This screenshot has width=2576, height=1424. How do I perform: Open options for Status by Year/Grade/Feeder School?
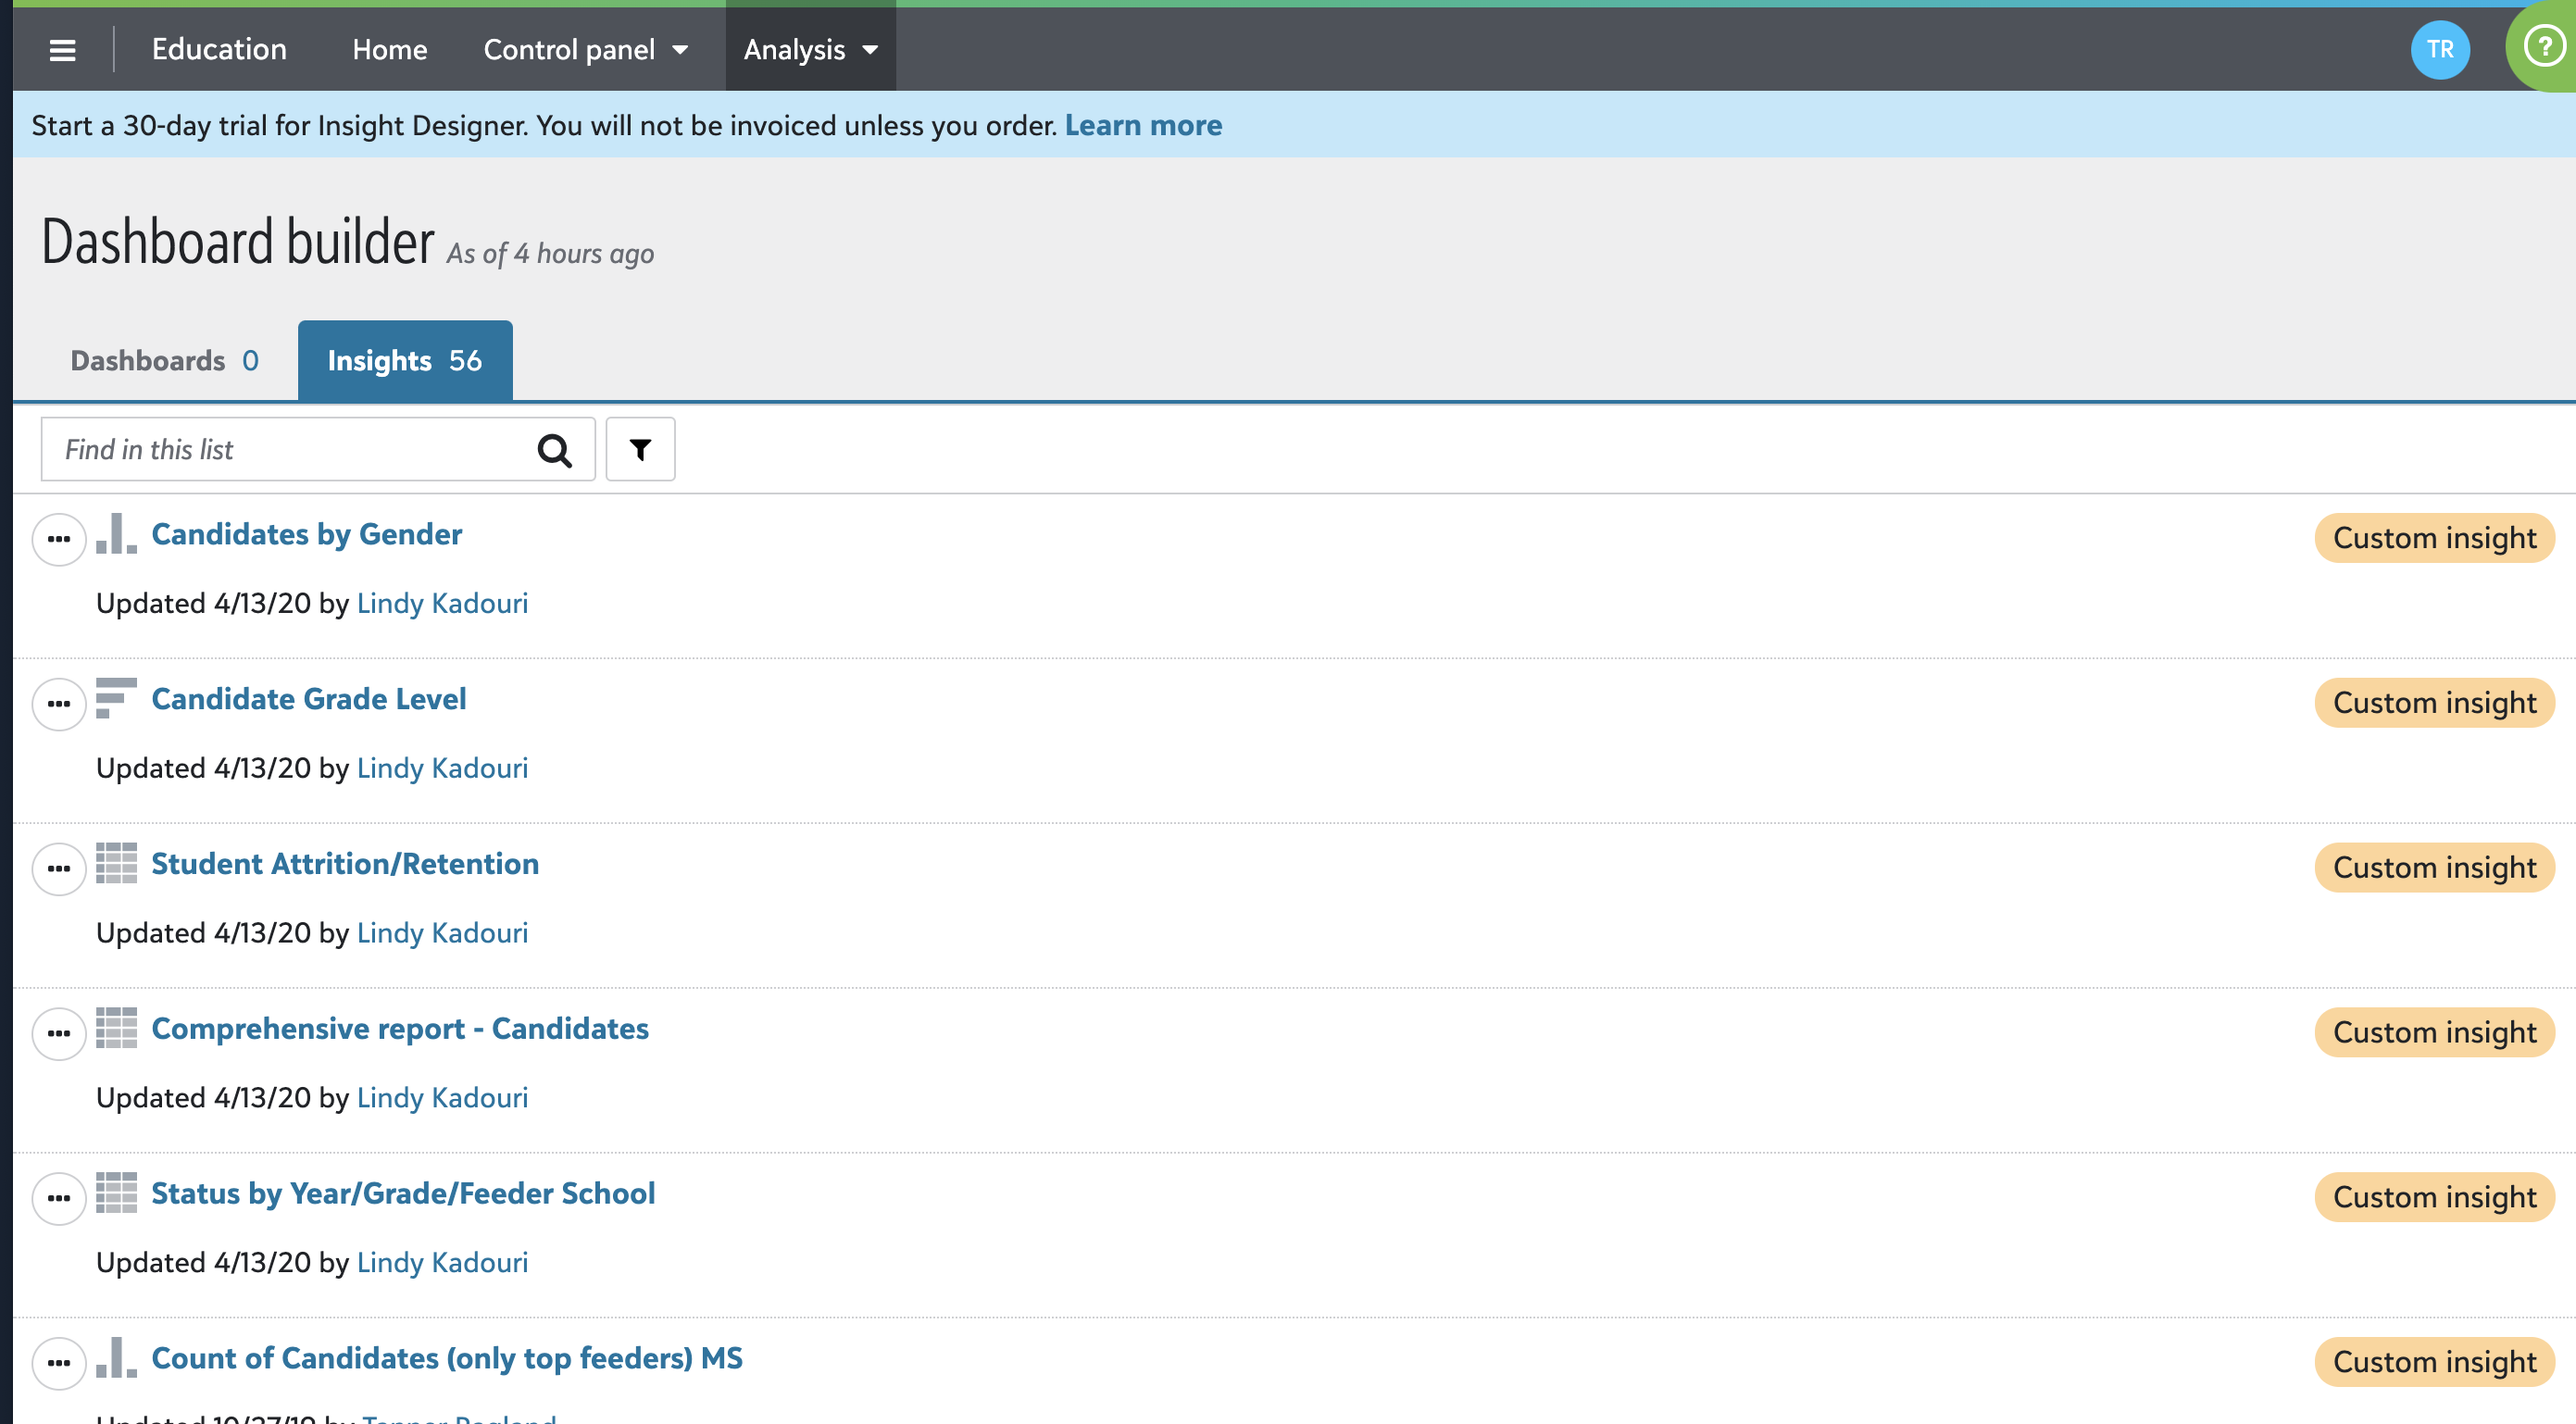[x=57, y=1198]
